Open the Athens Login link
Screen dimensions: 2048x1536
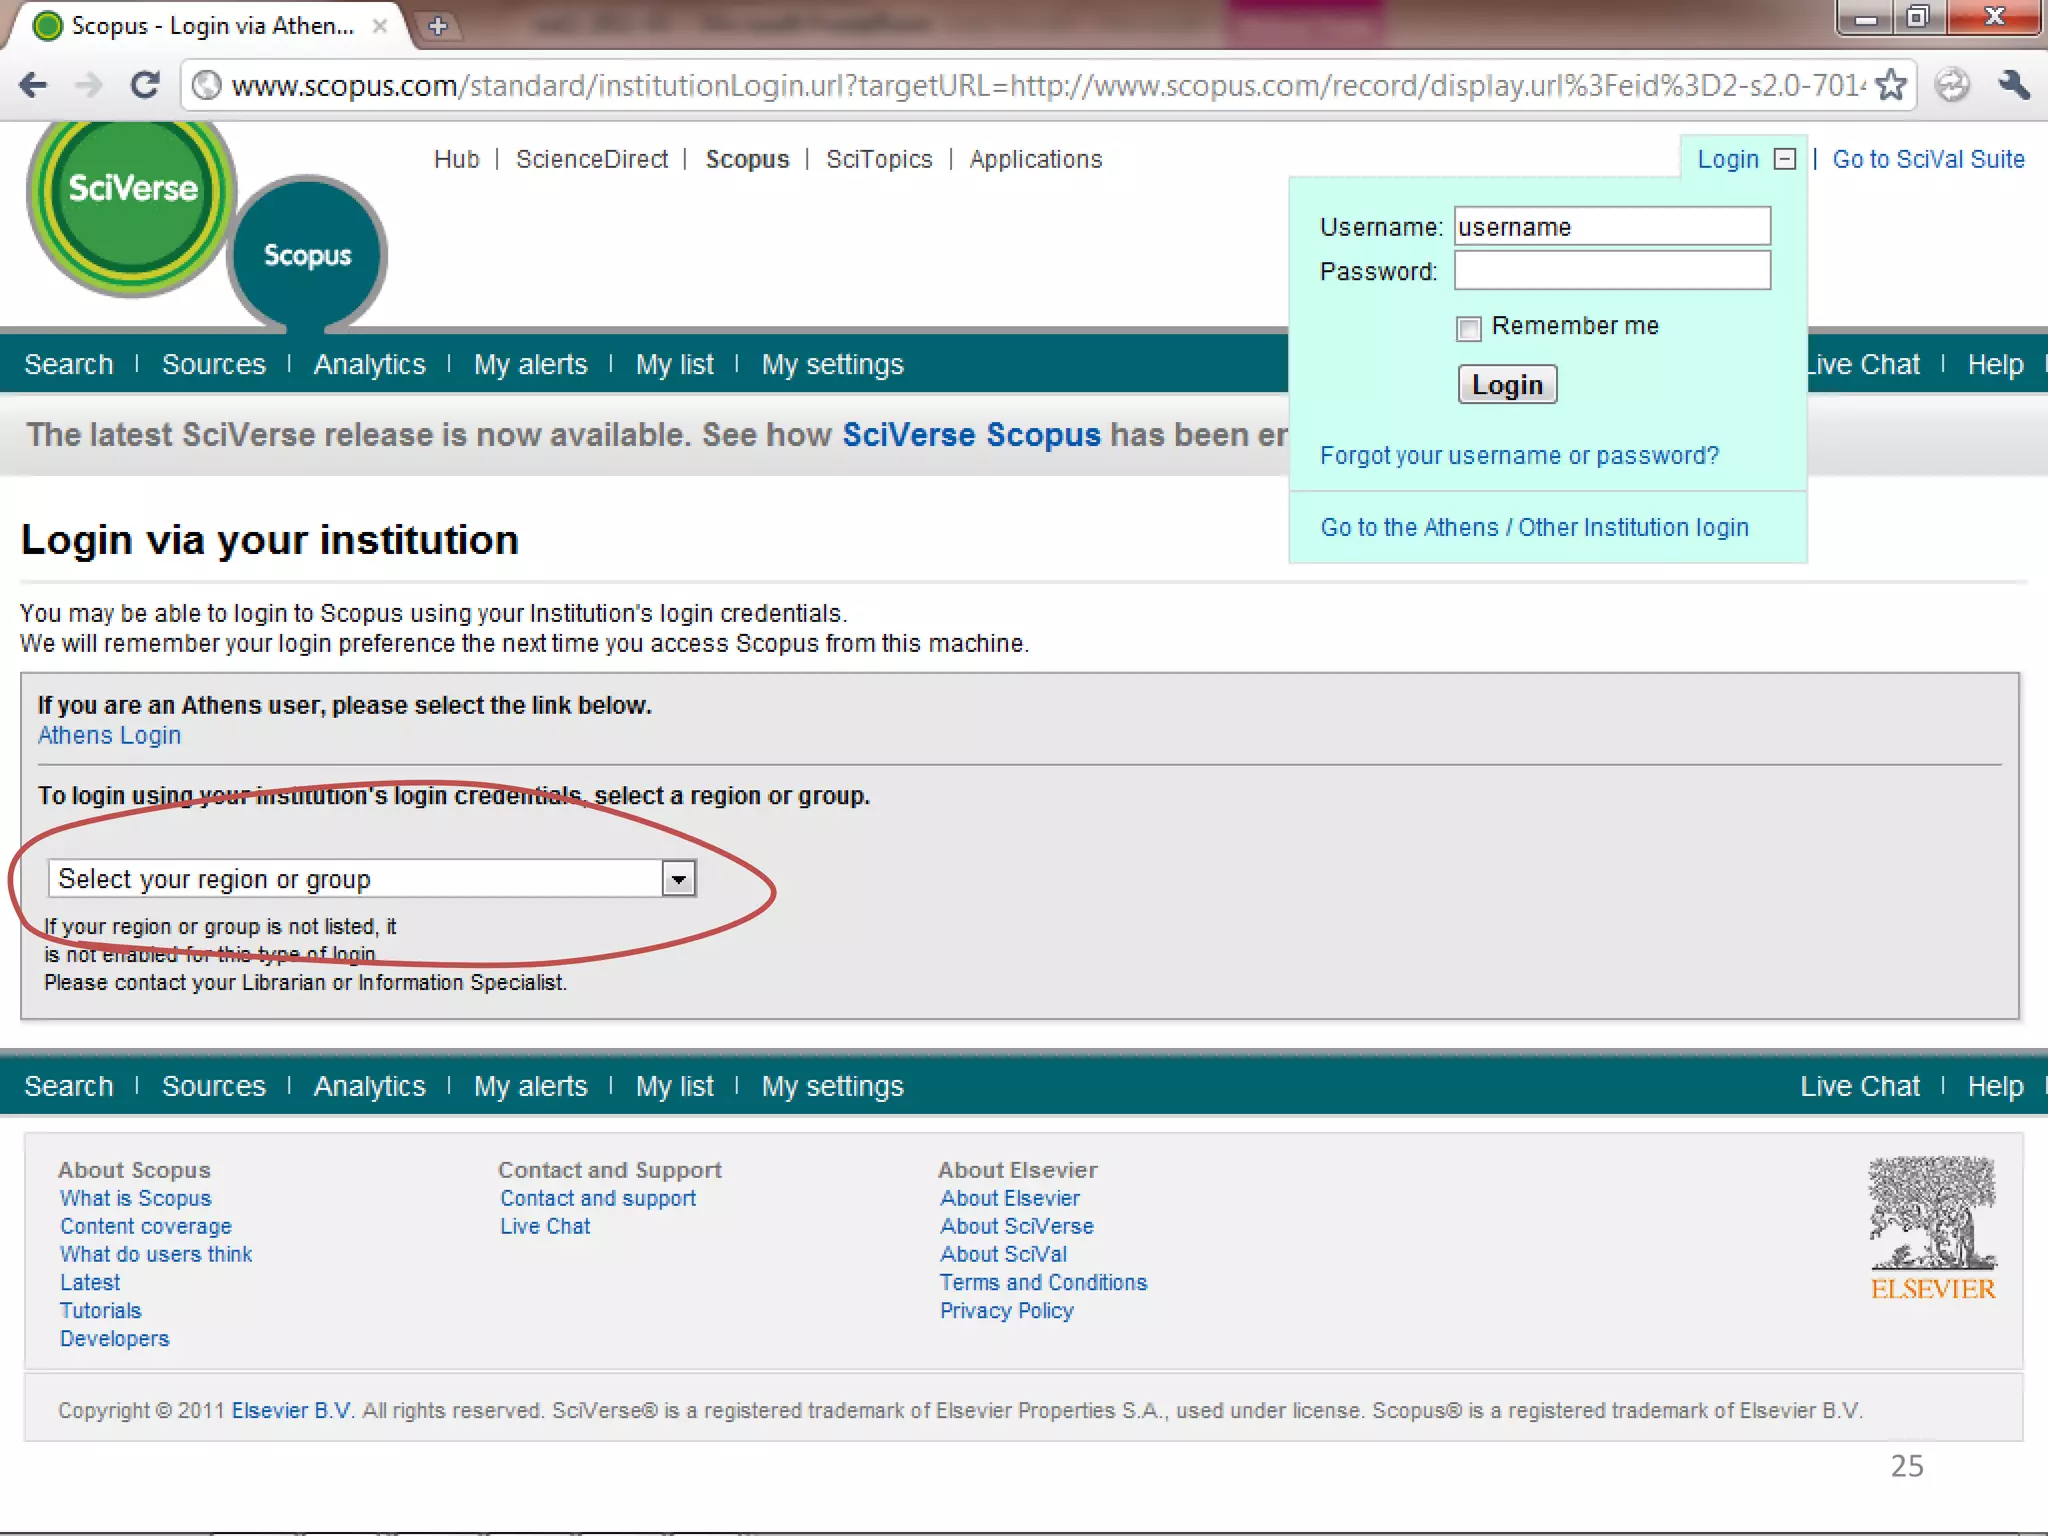pos(109,735)
